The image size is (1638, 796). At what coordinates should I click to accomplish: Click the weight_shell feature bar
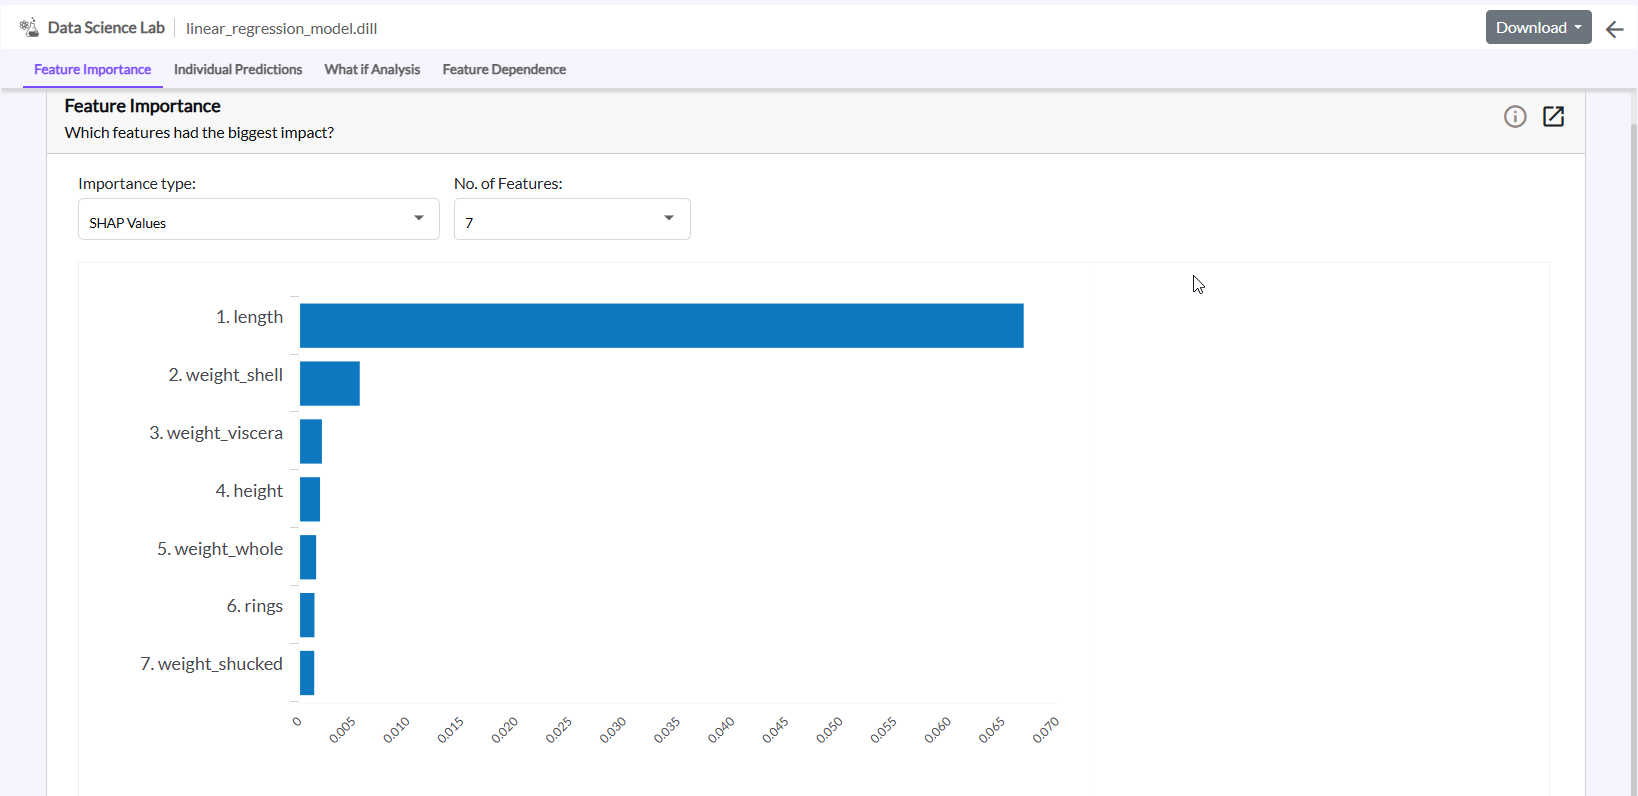point(329,384)
